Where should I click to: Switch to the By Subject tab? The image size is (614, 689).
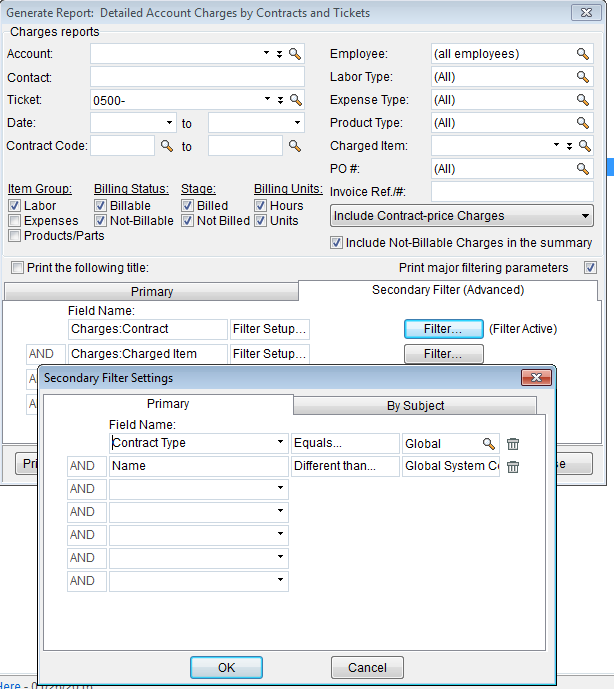(415, 406)
